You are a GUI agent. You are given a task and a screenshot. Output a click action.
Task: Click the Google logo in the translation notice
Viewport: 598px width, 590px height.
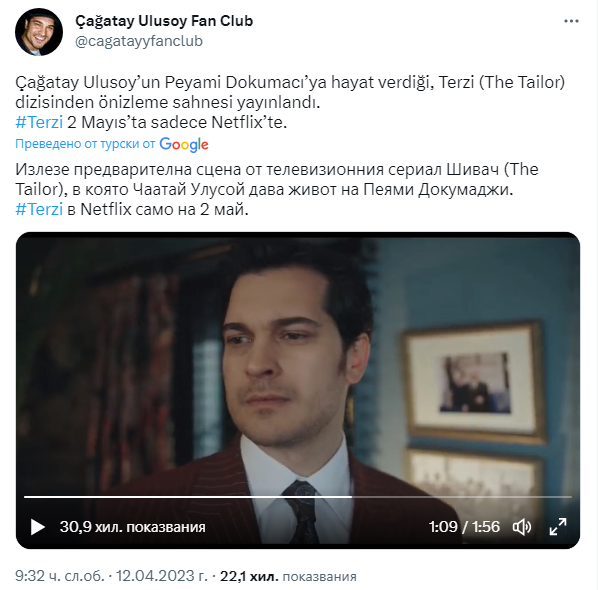[x=184, y=145]
